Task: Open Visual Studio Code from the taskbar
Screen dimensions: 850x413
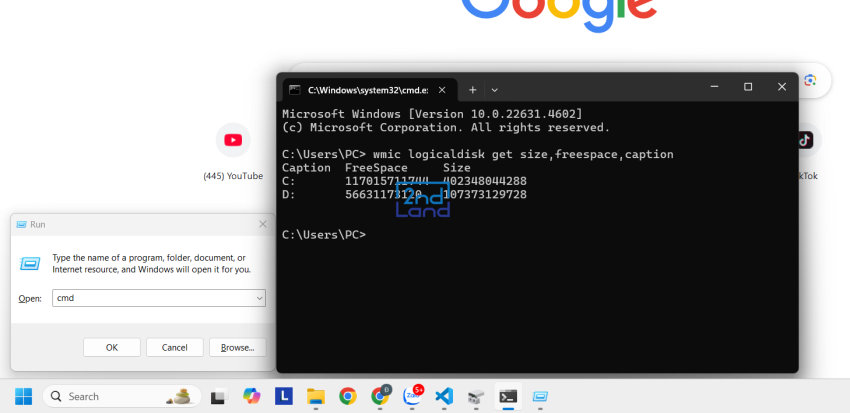Action: [444, 396]
